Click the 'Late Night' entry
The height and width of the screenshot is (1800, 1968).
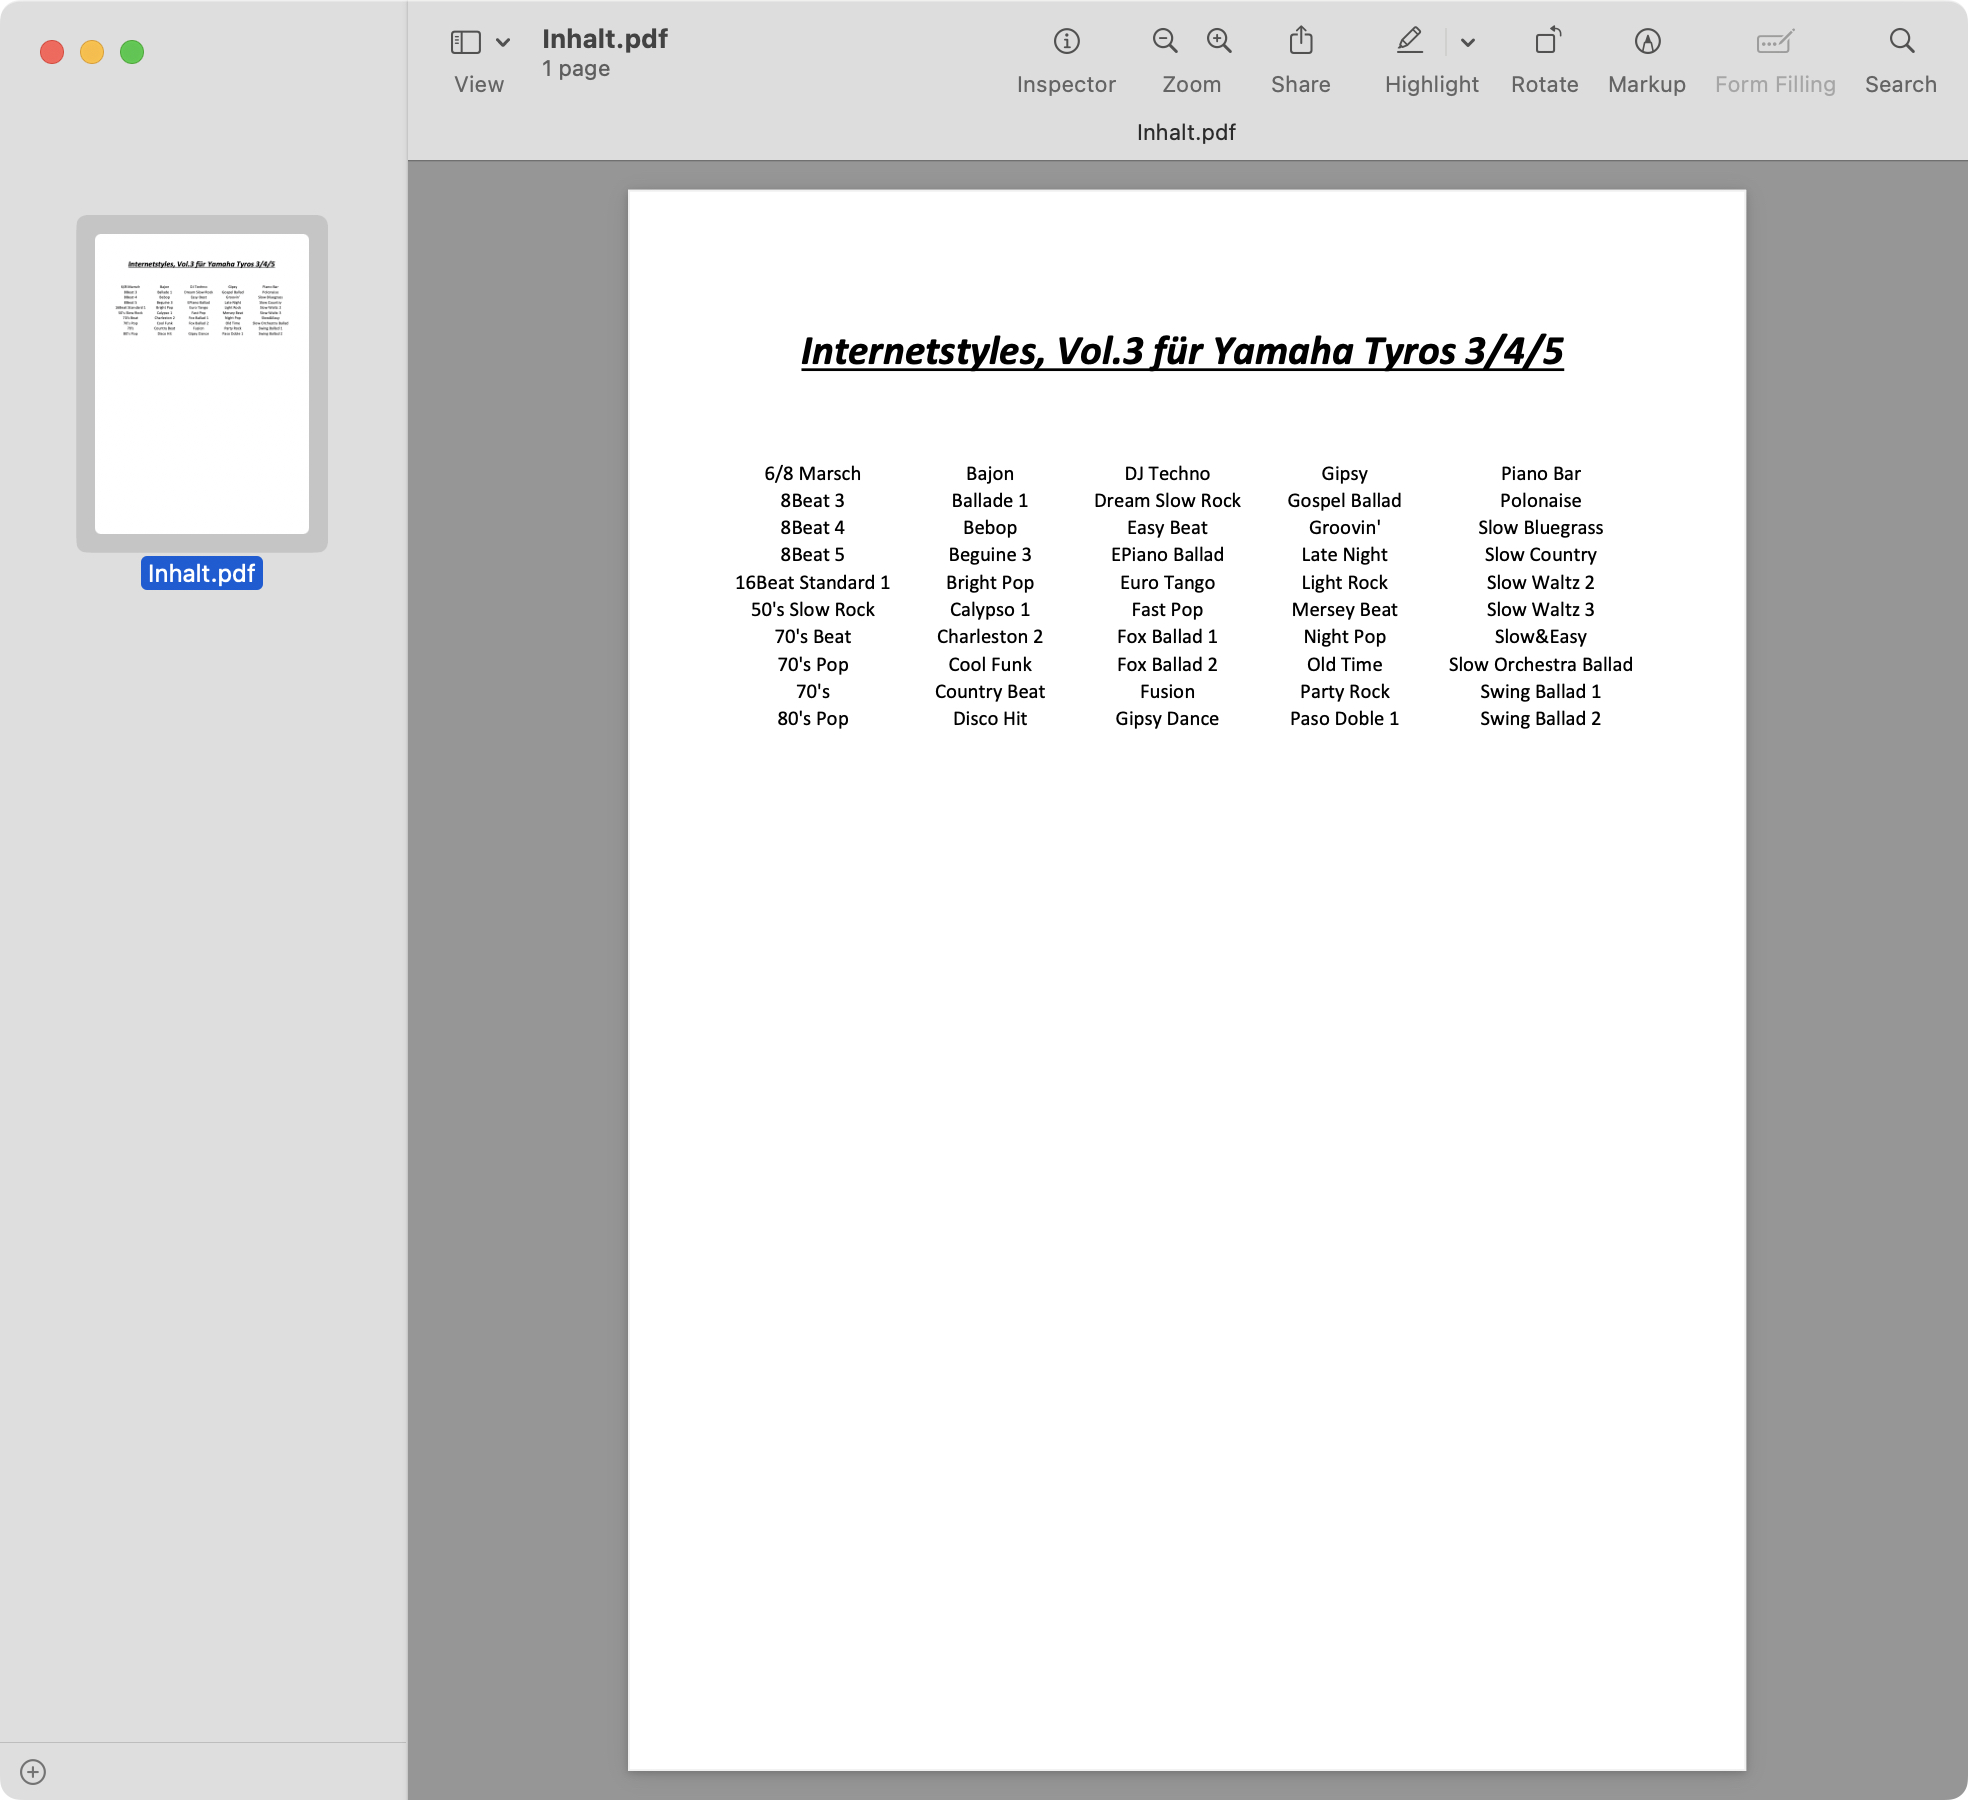pos(1344,554)
